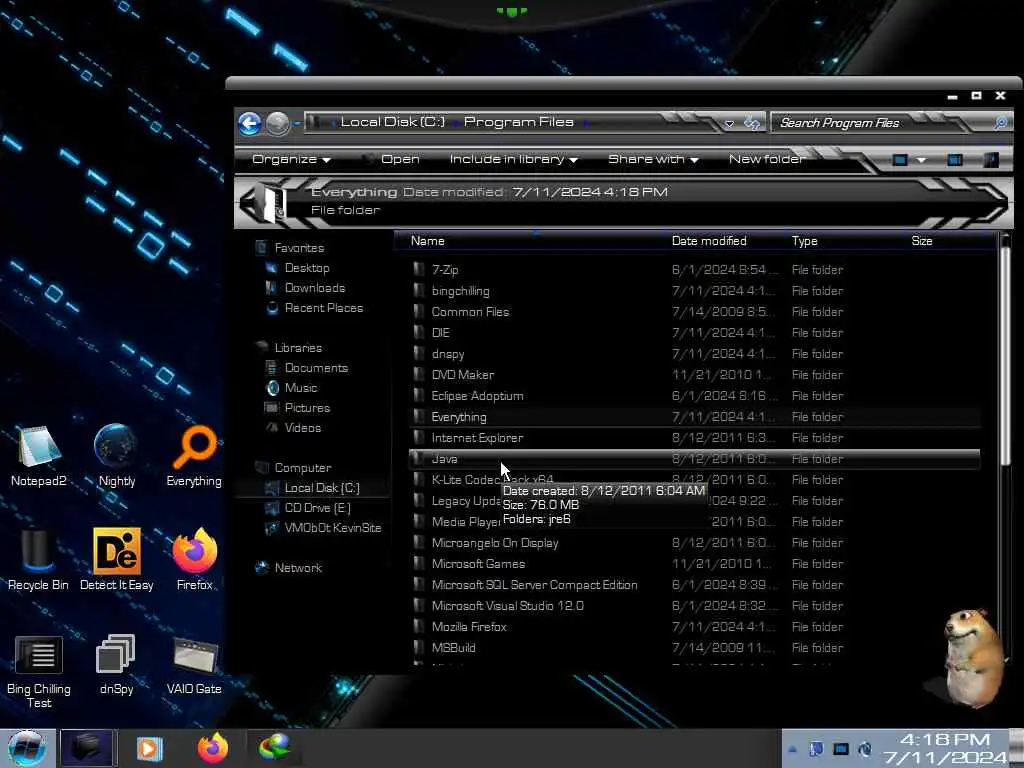Click the change view icon
This screenshot has width=1024, height=768.
point(900,160)
